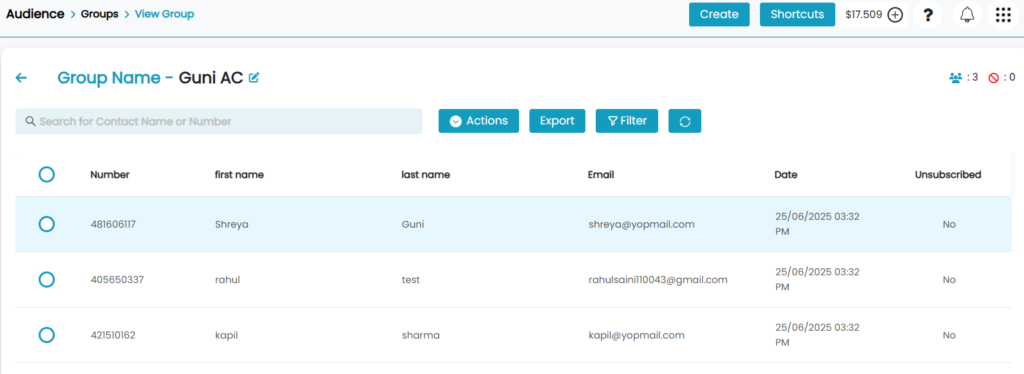Click first name rahul
The height and width of the screenshot is (374, 1024).
(228, 279)
